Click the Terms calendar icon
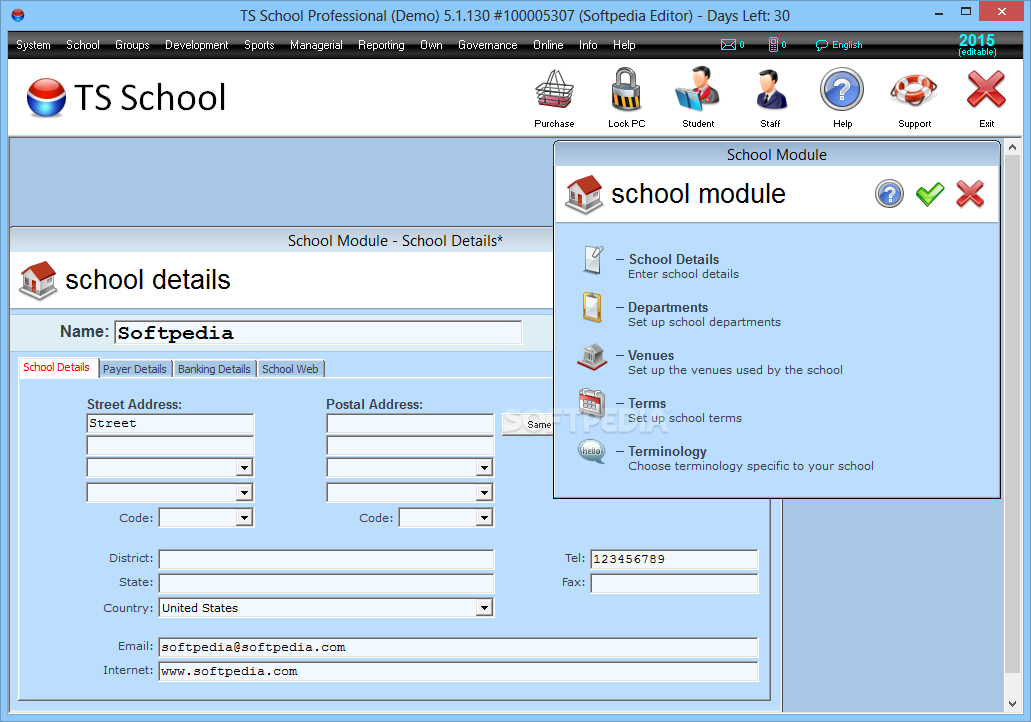Screen dimensions: 1031x722 click(592, 402)
